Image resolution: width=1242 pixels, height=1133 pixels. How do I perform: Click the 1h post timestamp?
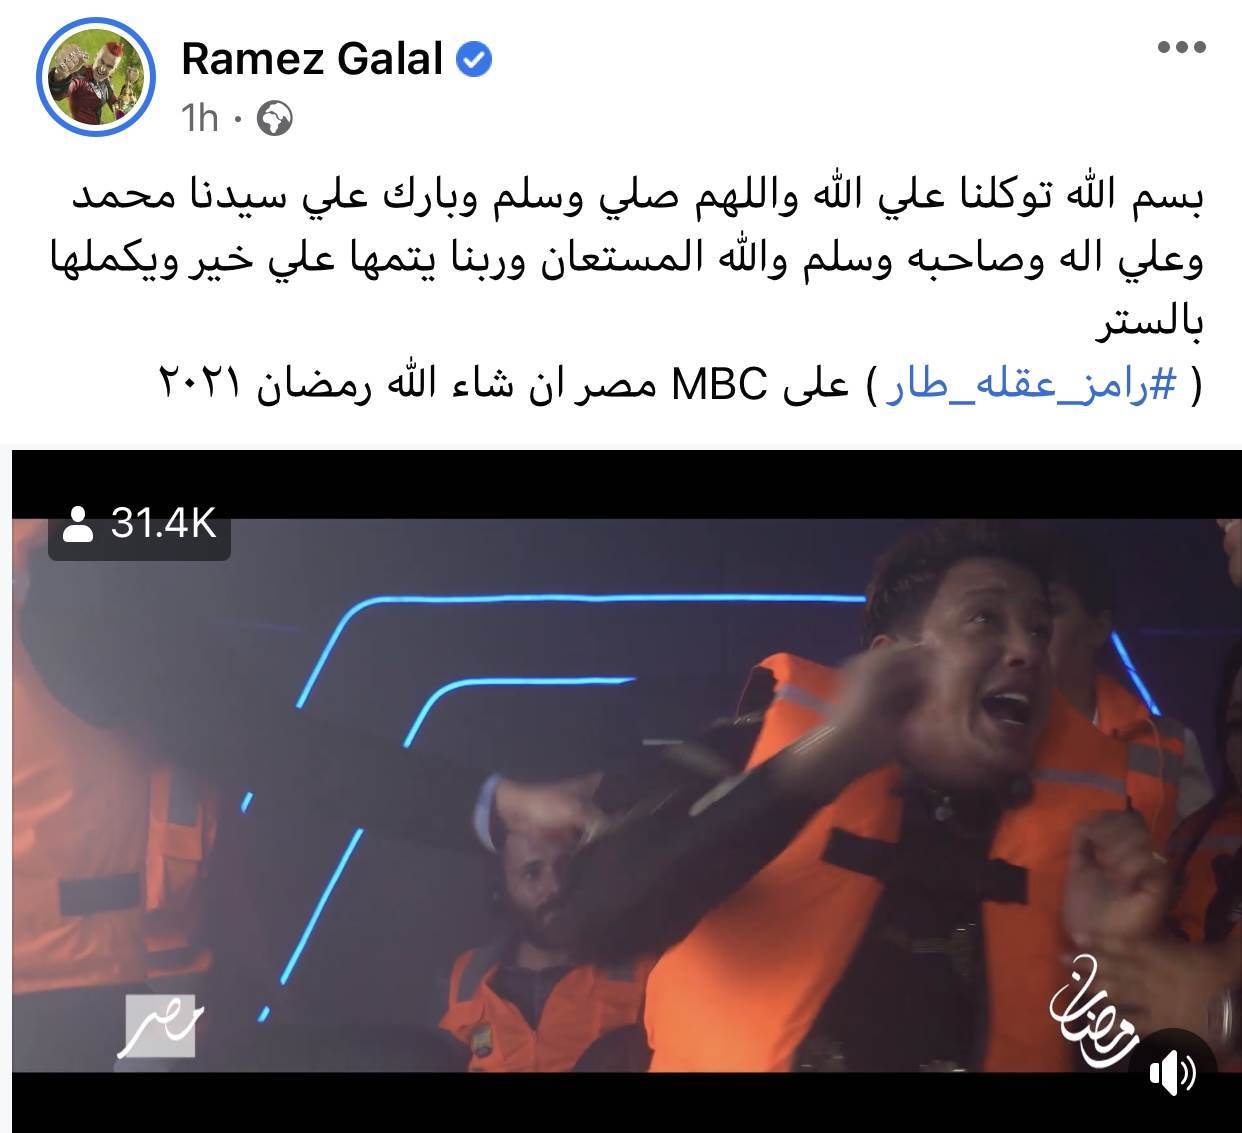[x=200, y=120]
